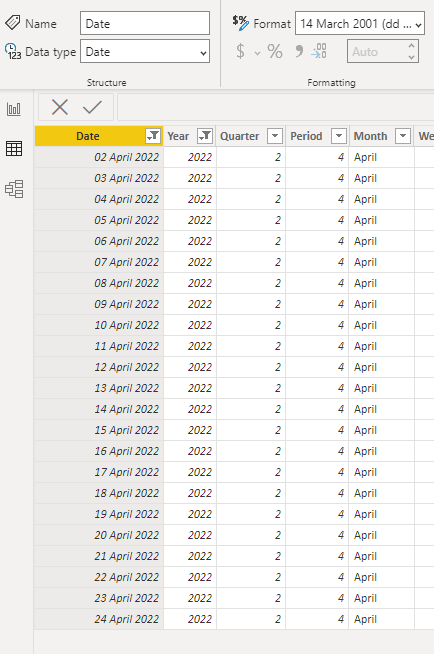Open currency format dropdown arrow
Screen dimensions: 434x654
click(258, 53)
